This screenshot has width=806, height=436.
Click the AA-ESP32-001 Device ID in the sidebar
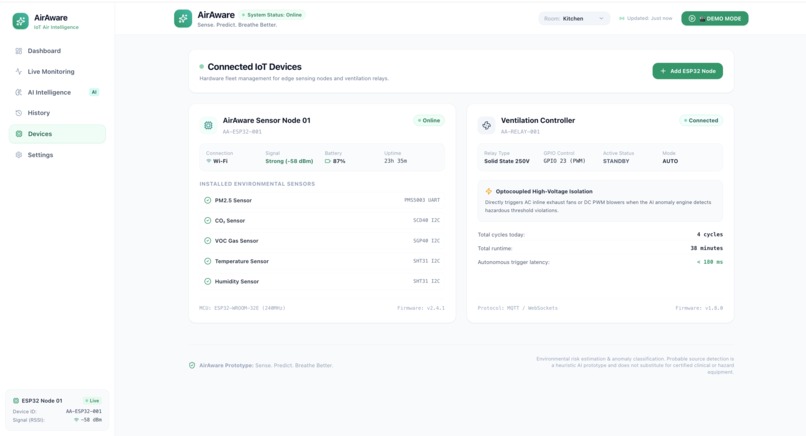[84, 411]
